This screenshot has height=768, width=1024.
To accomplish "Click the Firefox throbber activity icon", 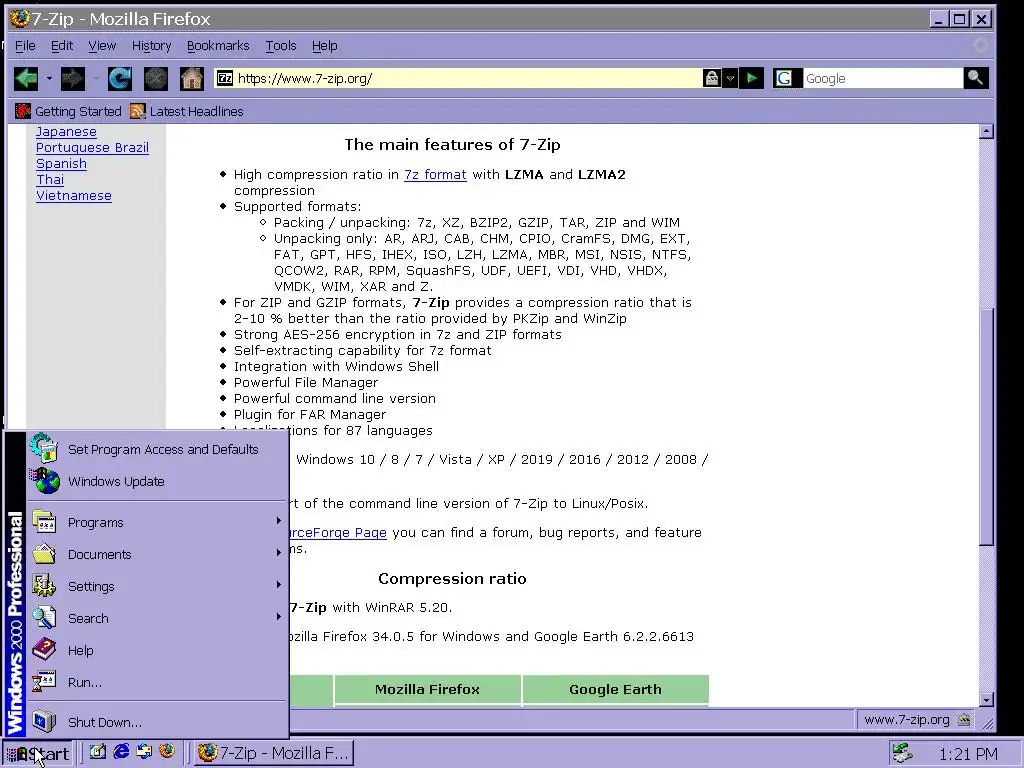I will (x=981, y=45).
